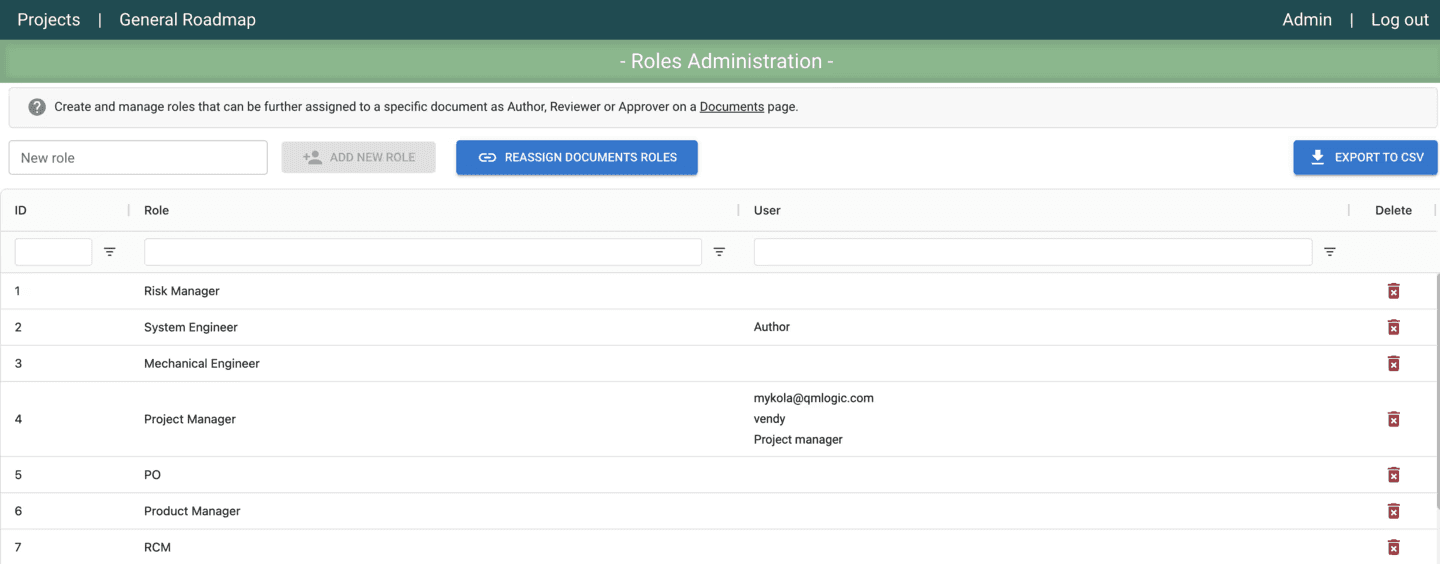Delete the Project Manager role

click(1393, 419)
